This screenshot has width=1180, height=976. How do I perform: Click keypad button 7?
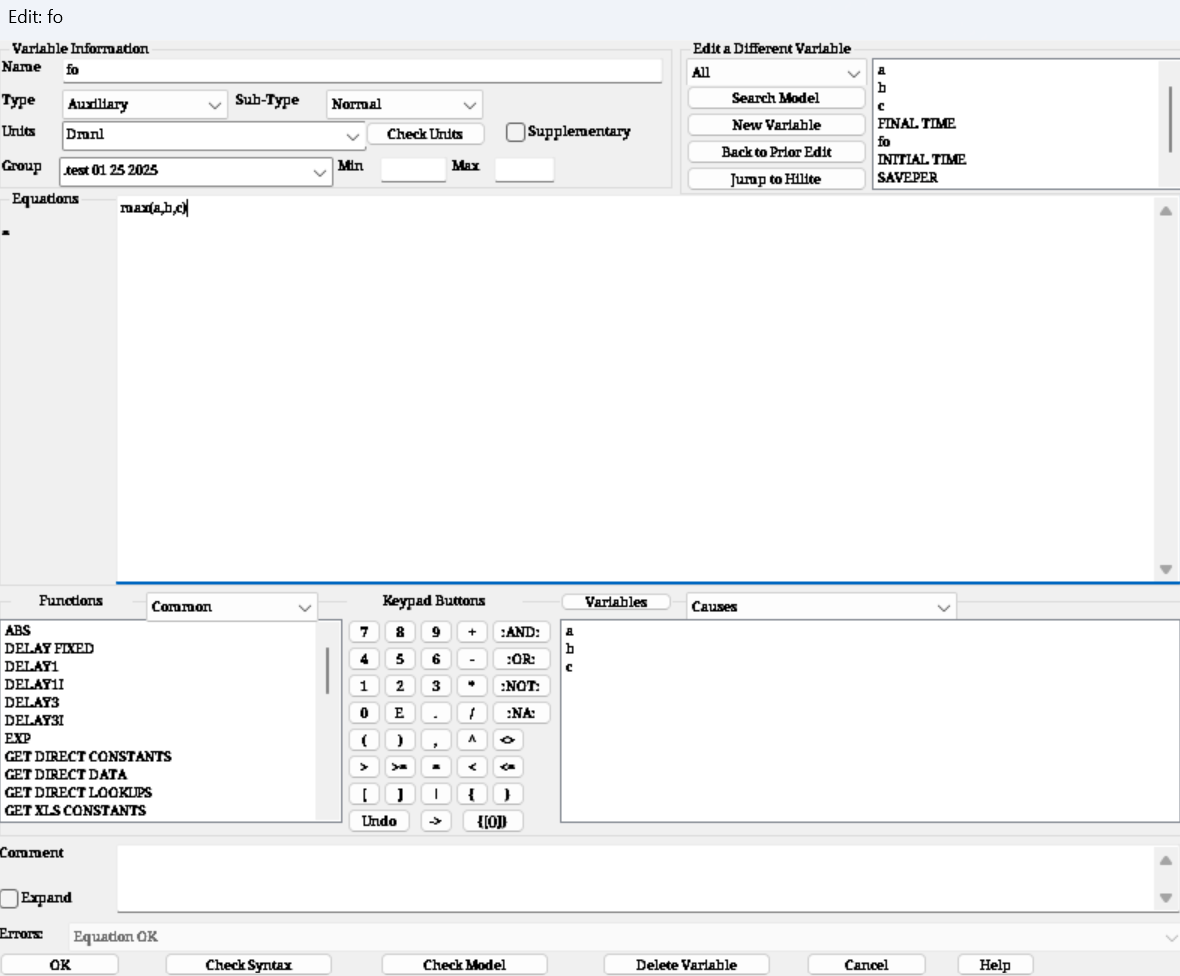(x=364, y=632)
